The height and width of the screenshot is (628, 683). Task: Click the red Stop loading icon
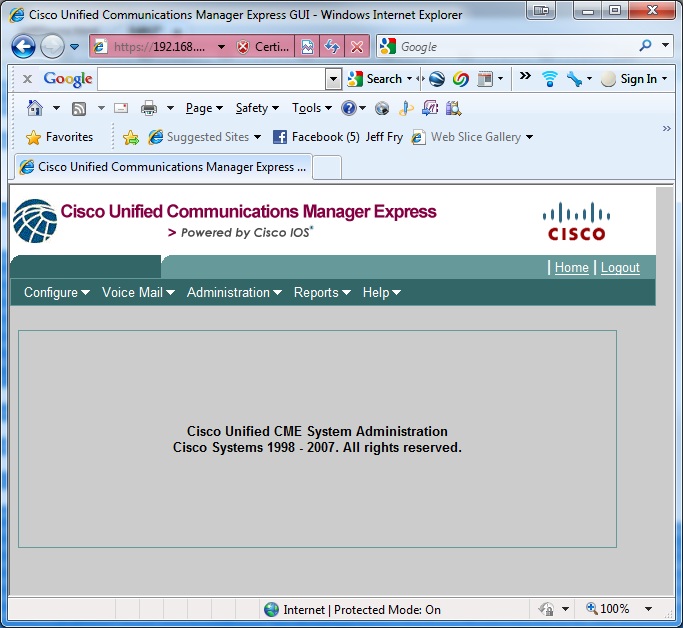pos(357,47)
